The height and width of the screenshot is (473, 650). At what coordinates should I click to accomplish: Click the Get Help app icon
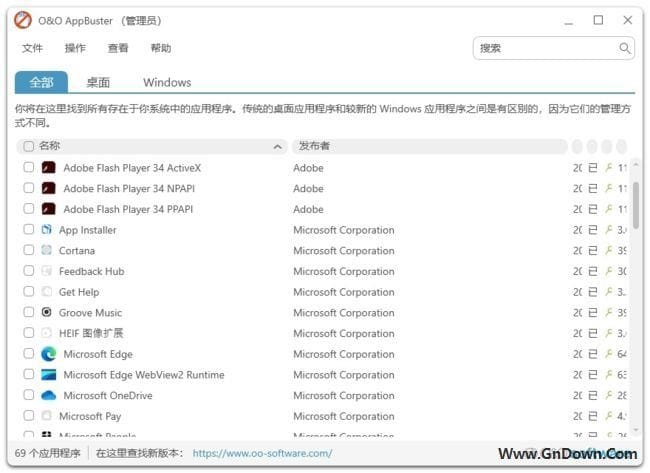tap(46, 291)
